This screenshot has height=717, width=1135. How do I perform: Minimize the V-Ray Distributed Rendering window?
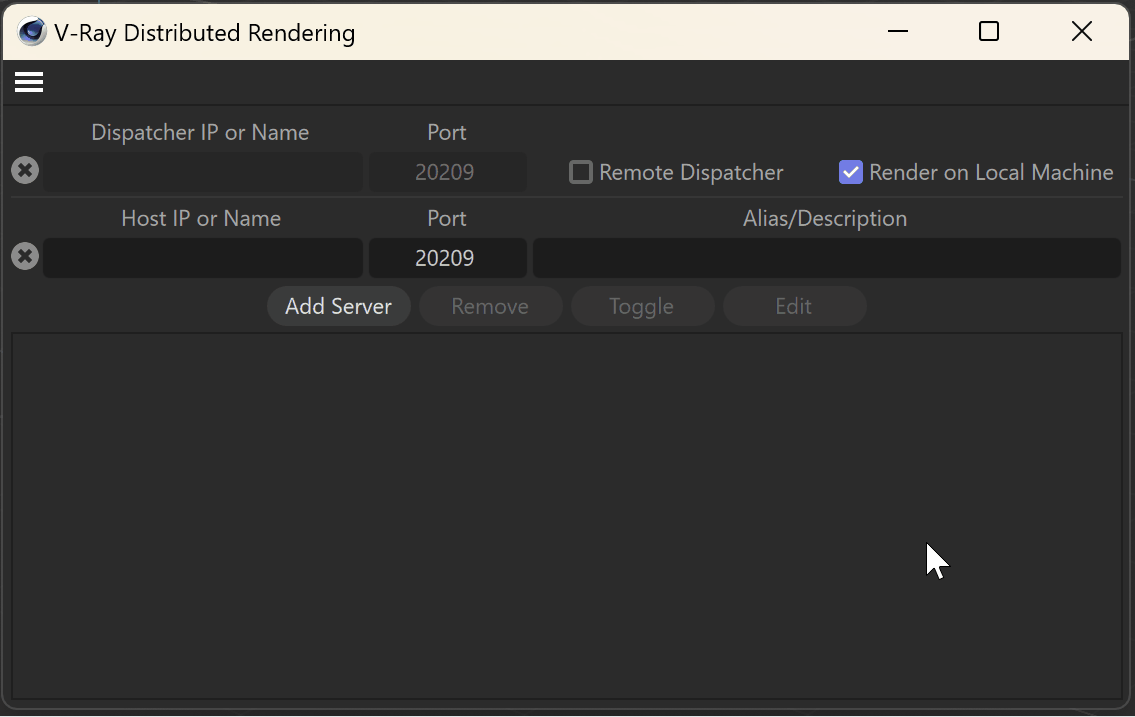tap(898, 32)
